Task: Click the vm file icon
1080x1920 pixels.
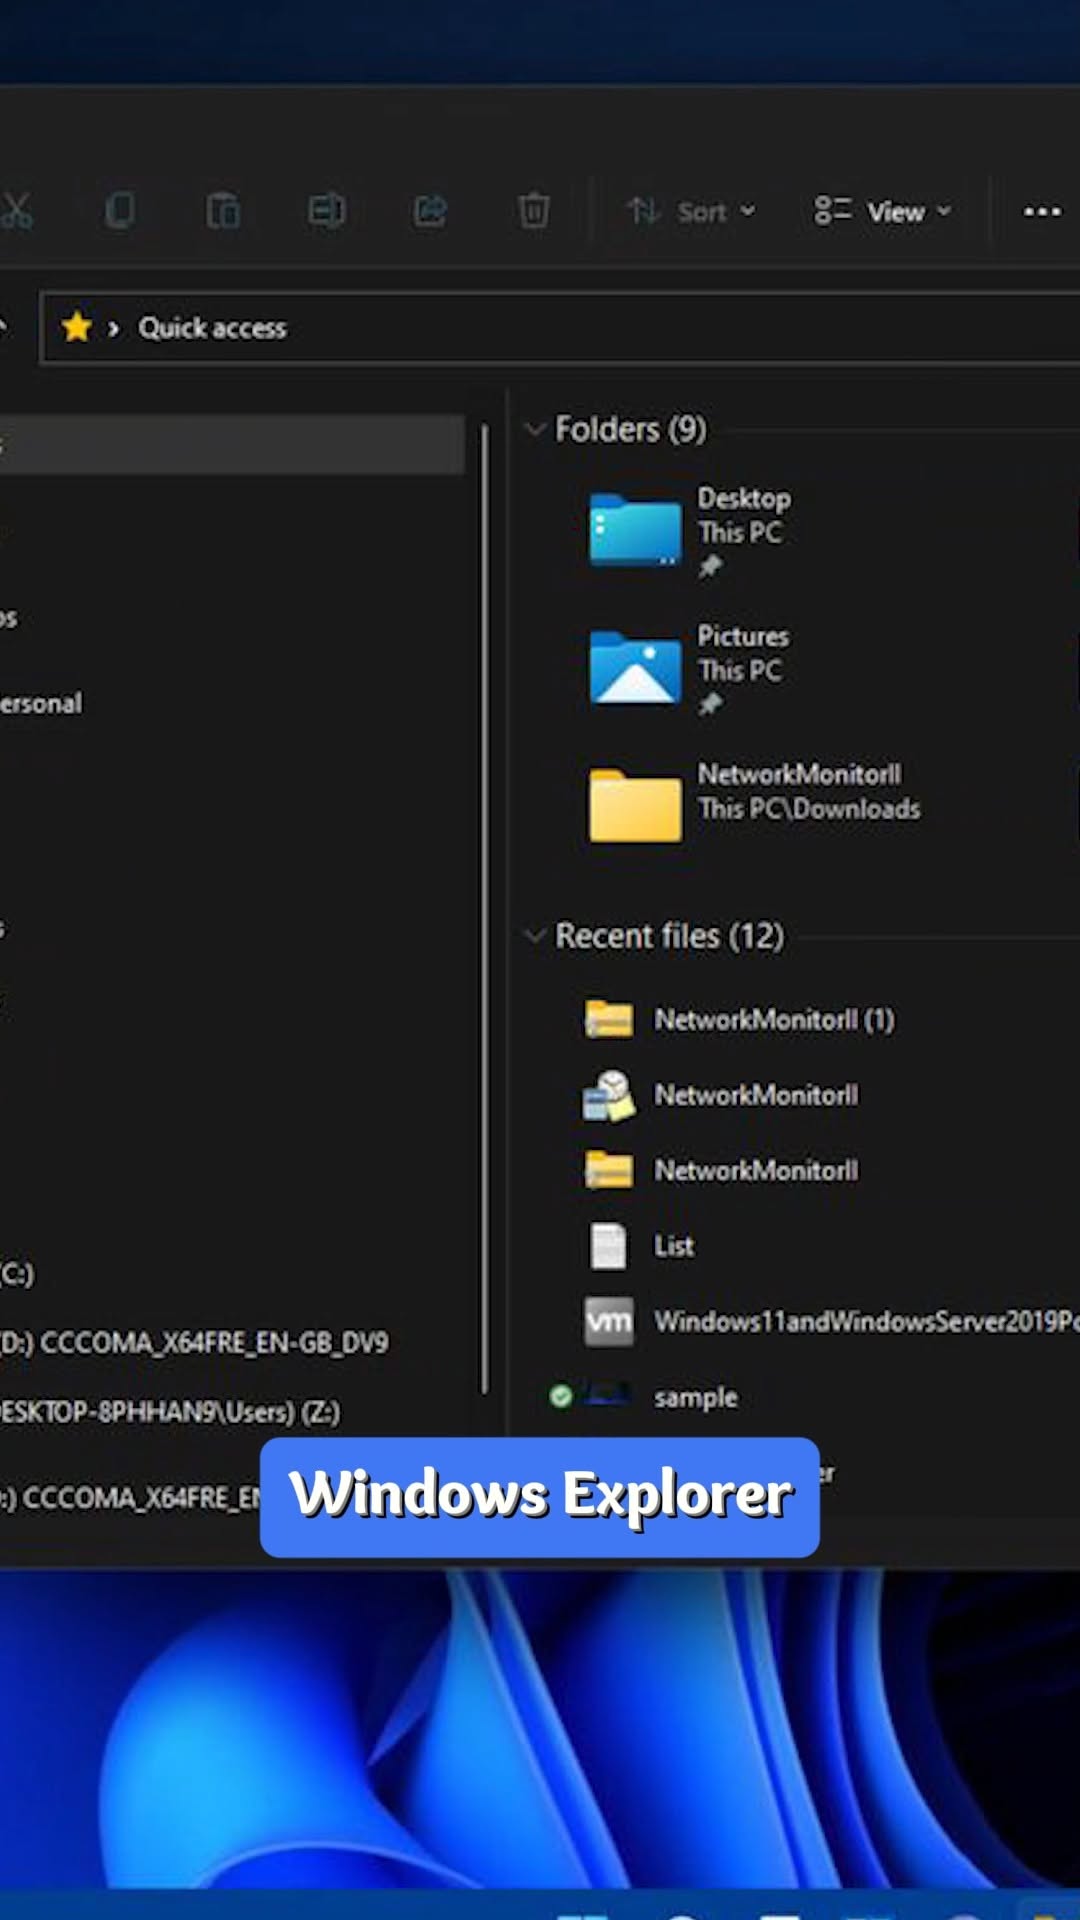Action: (609, 1322)
